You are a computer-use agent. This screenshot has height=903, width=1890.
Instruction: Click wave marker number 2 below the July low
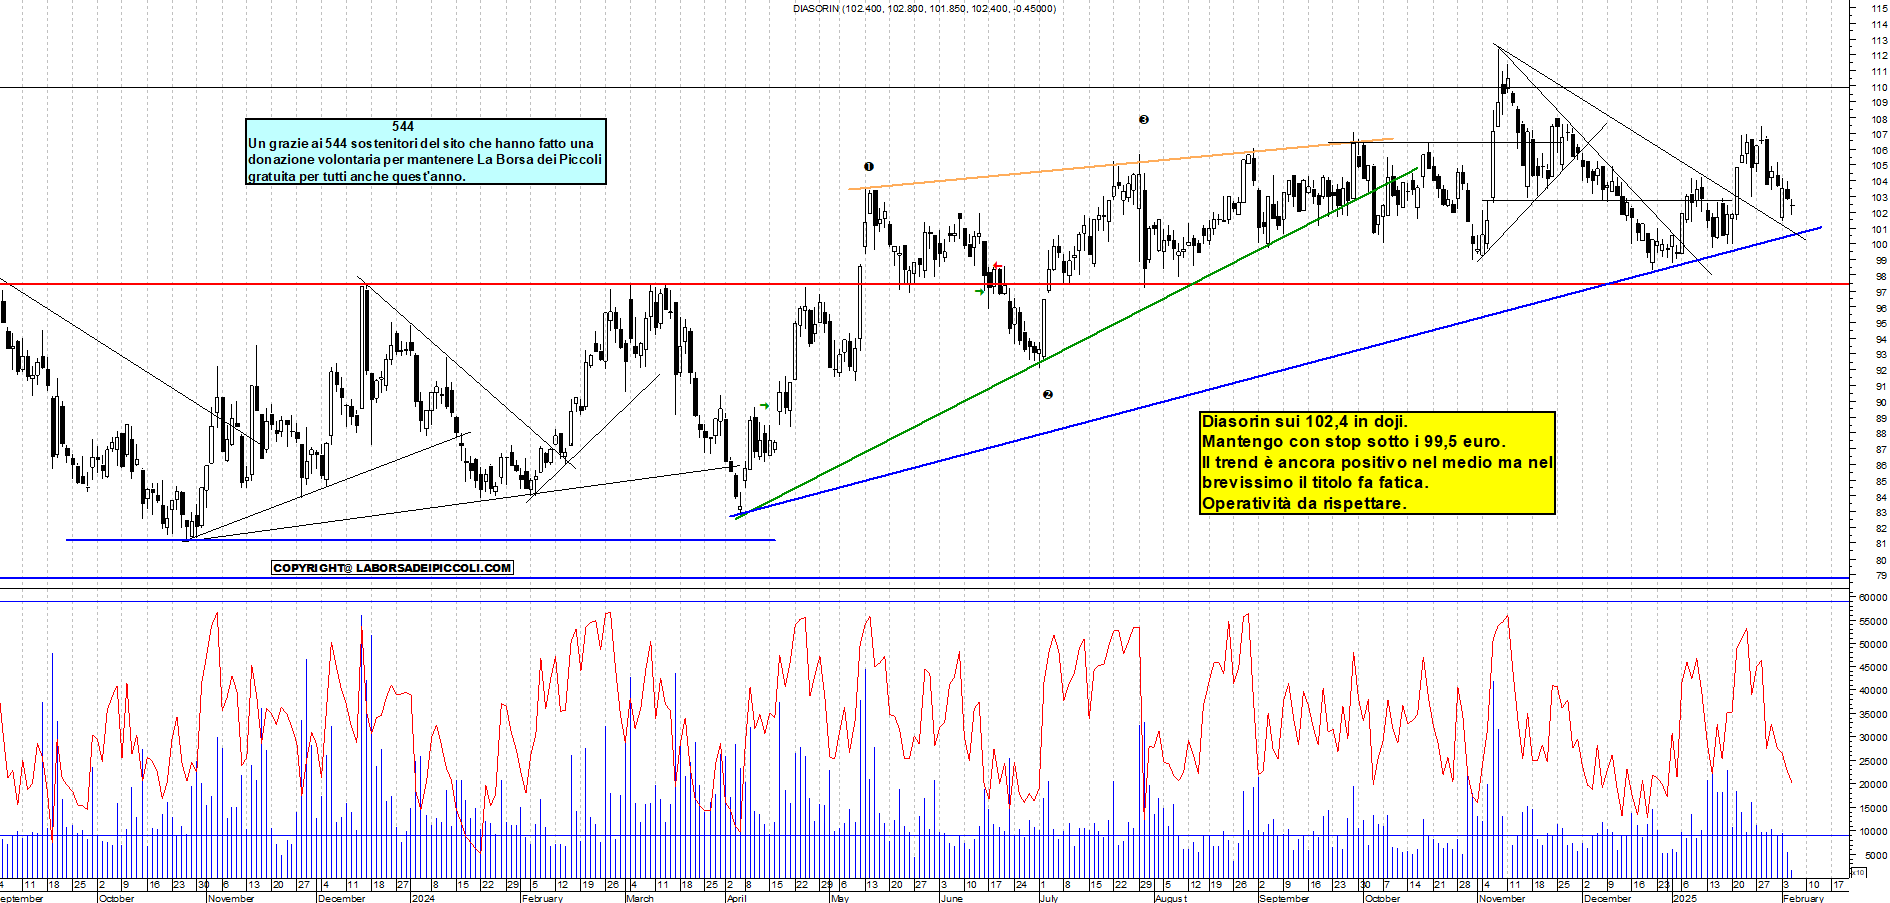click(x=1047, y=394)
